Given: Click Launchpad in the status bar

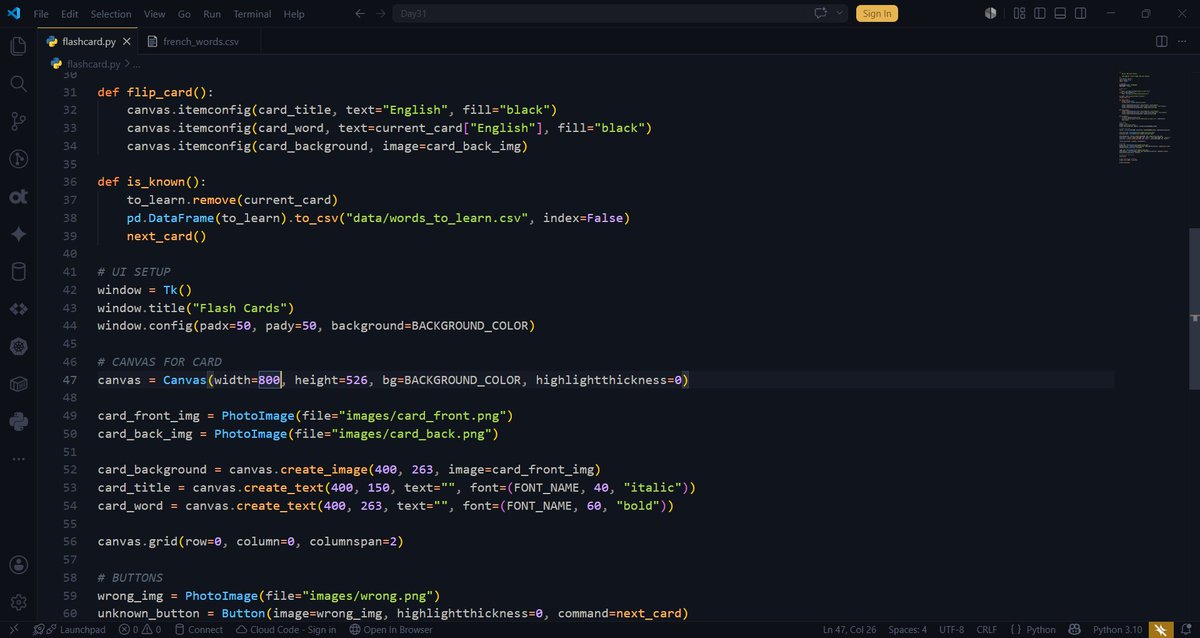Looking at the screenshot, I should pyautogui.click(x=74, y=630).
